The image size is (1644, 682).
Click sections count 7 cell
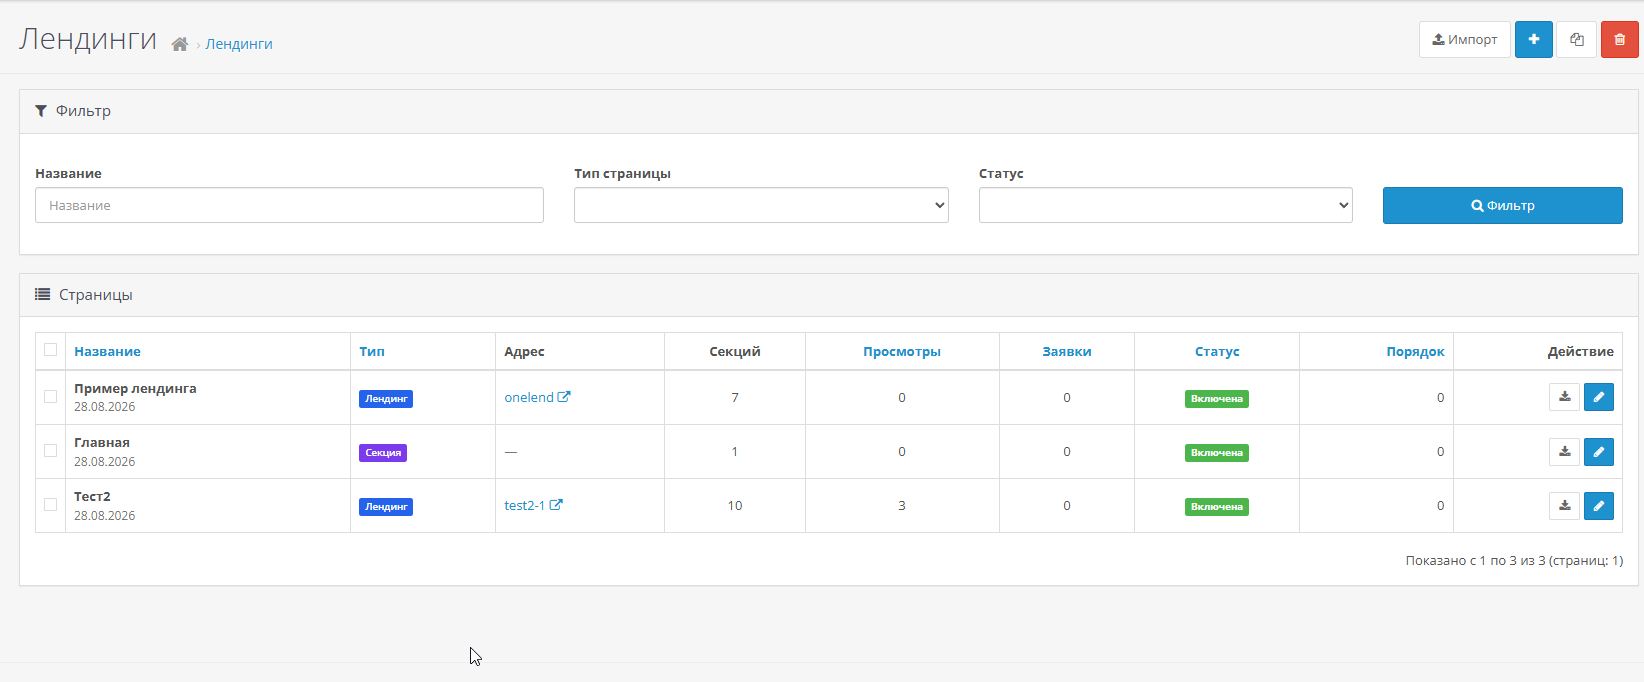click(735, 397)
